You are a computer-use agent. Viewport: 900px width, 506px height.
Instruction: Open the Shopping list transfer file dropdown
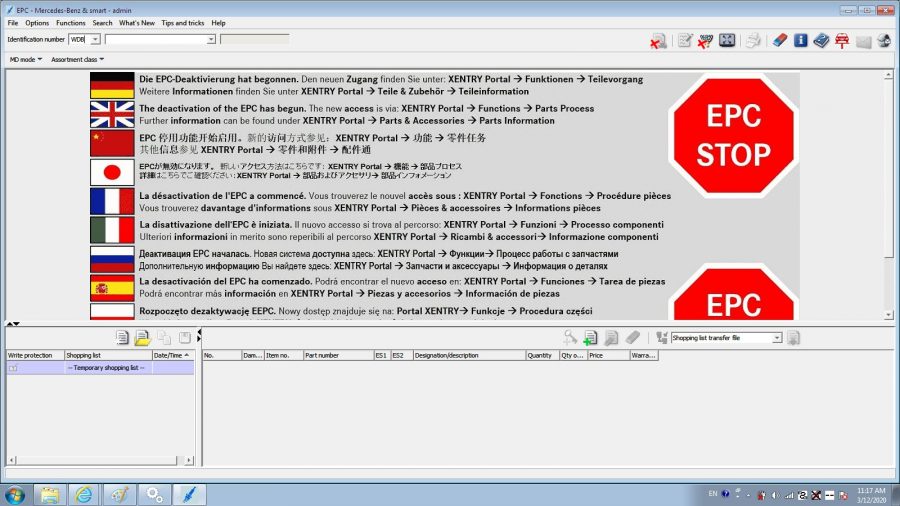tap(776, 338)
